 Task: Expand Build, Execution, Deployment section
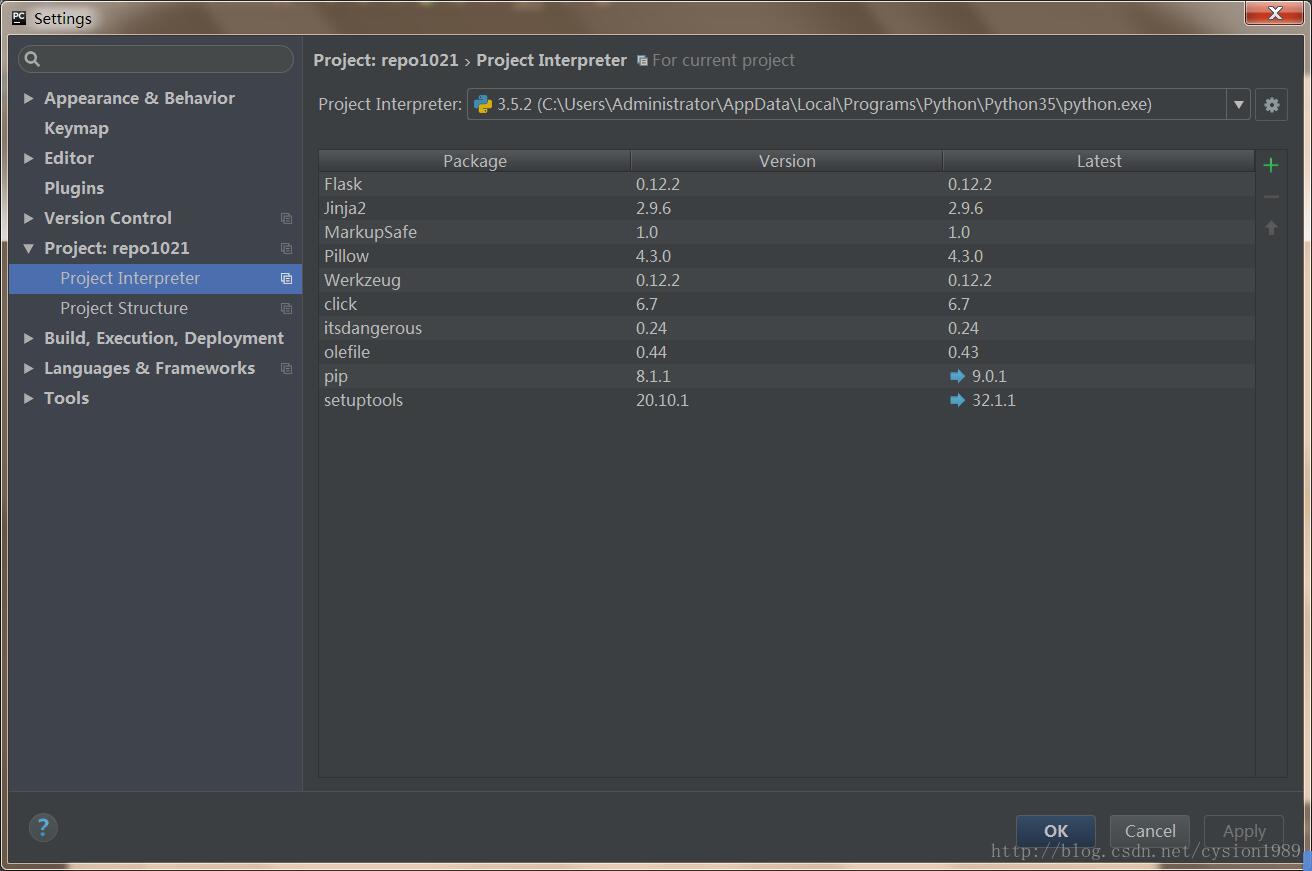pos(28,338)
